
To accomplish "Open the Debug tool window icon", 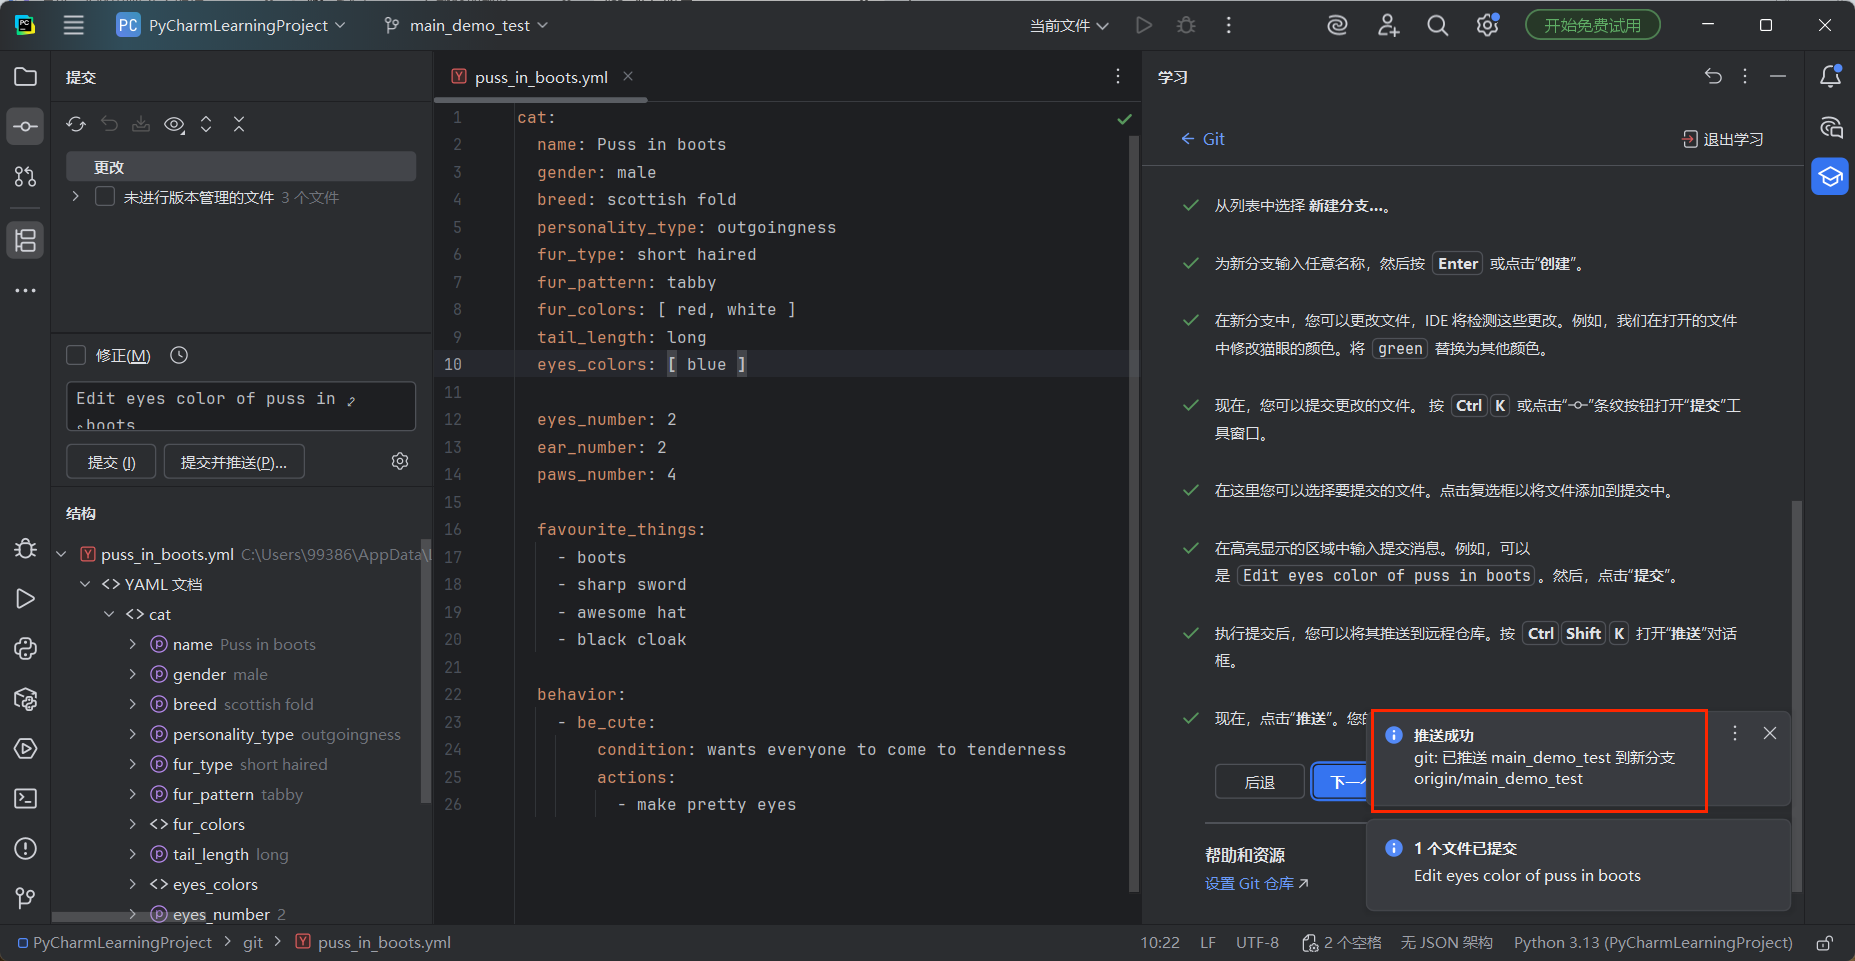I will (26, 548).
